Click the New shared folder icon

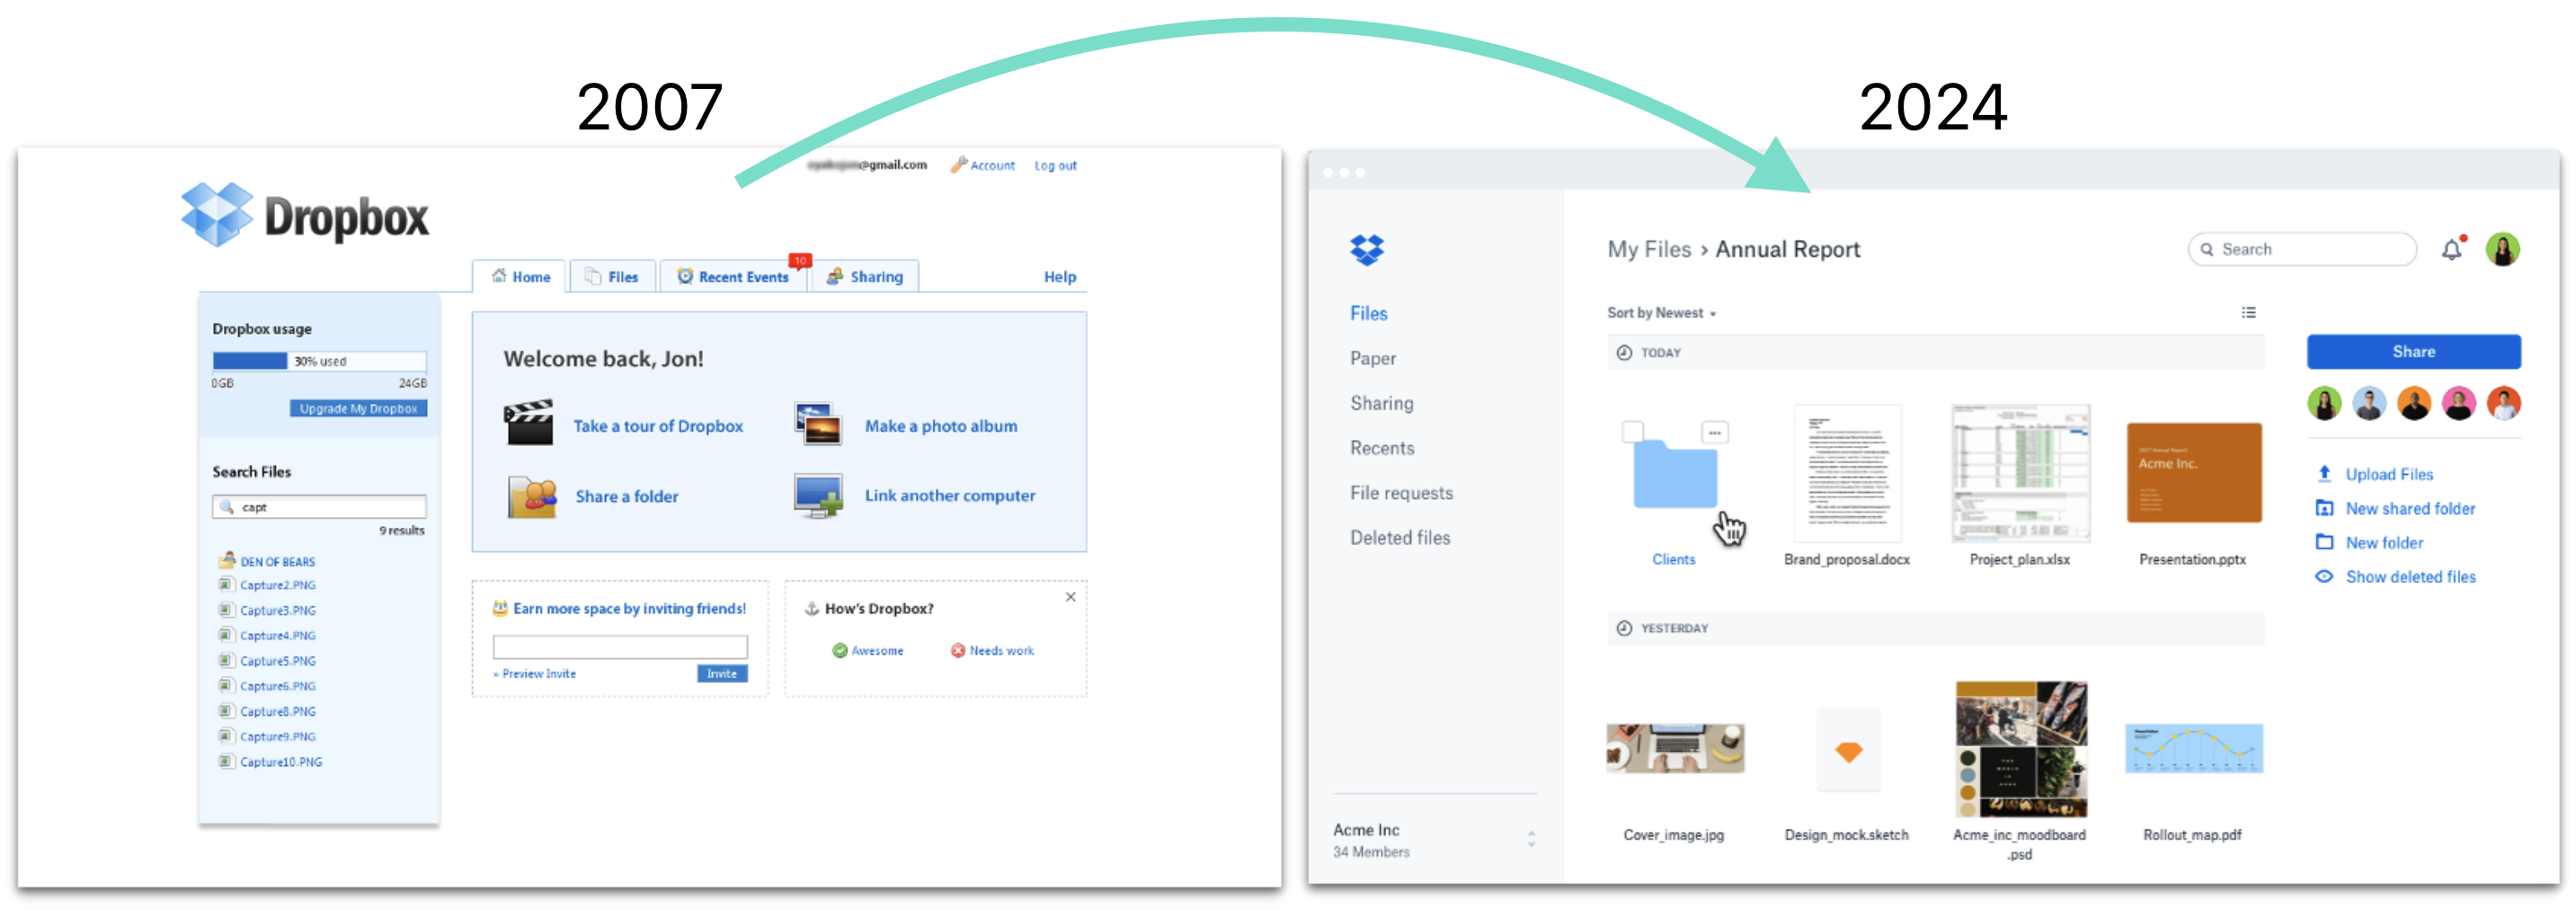pyautogui.click(x=2325, y=508)
